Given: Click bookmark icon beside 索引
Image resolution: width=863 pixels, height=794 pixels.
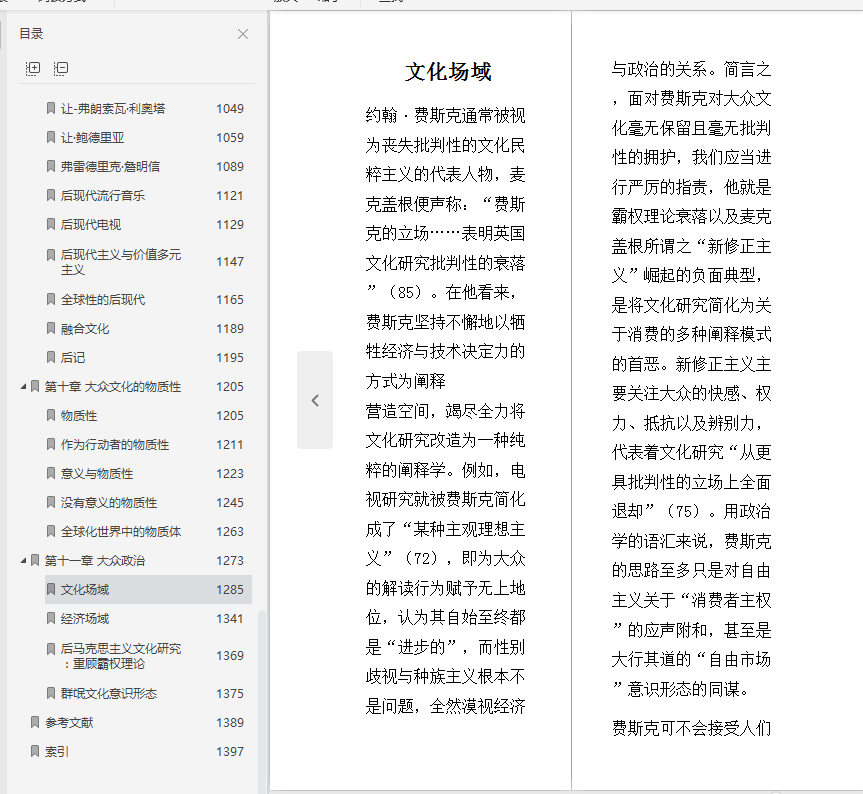Looking at the screenshot, I should pyautogui.click(x=35, y=752).
